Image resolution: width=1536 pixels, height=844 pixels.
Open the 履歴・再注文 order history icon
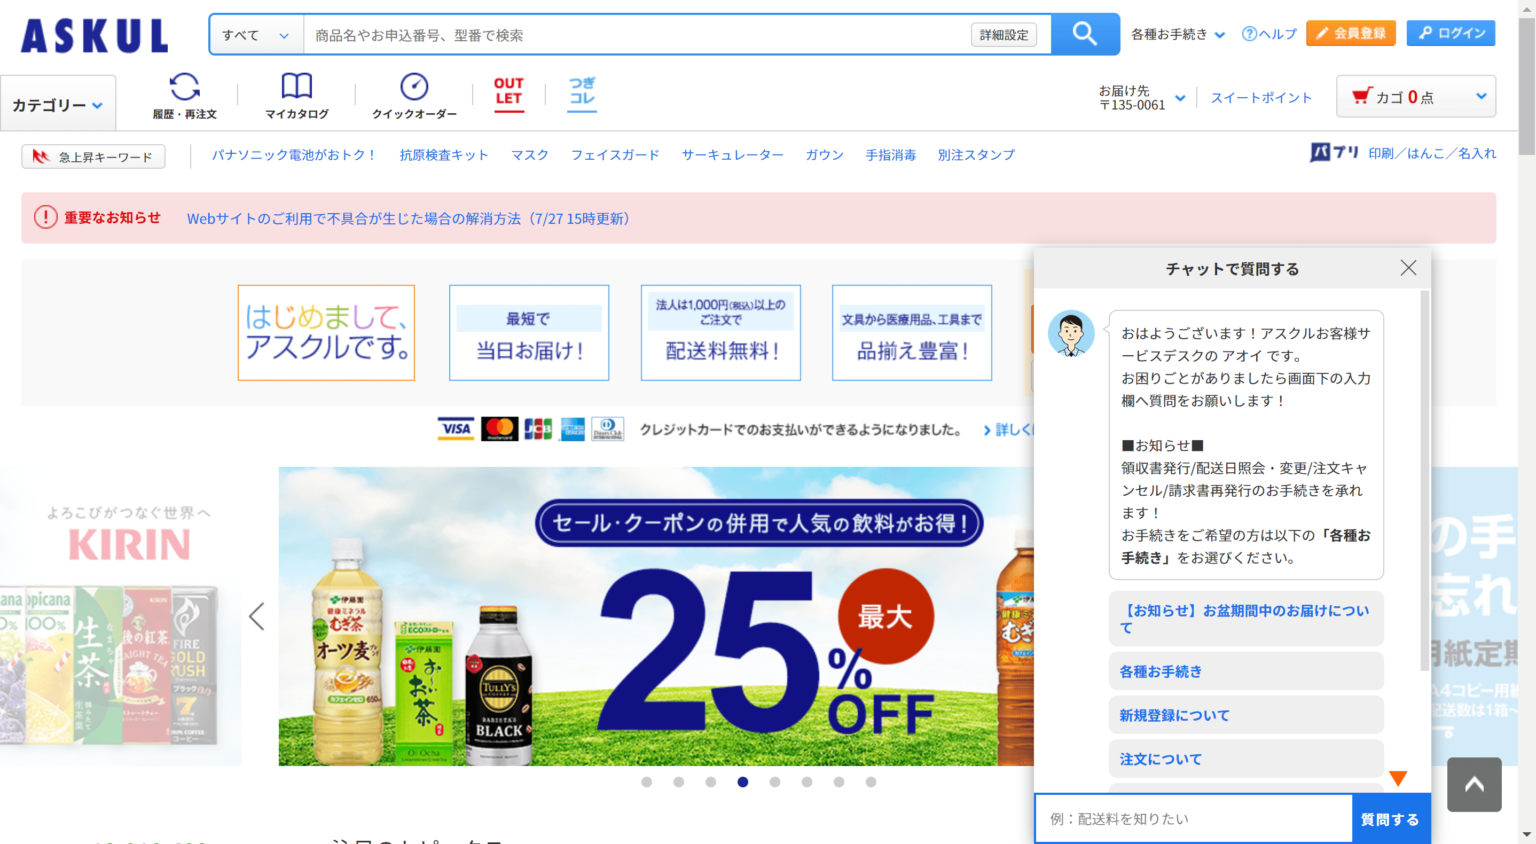pyautogui.click(x=185, y=95)
